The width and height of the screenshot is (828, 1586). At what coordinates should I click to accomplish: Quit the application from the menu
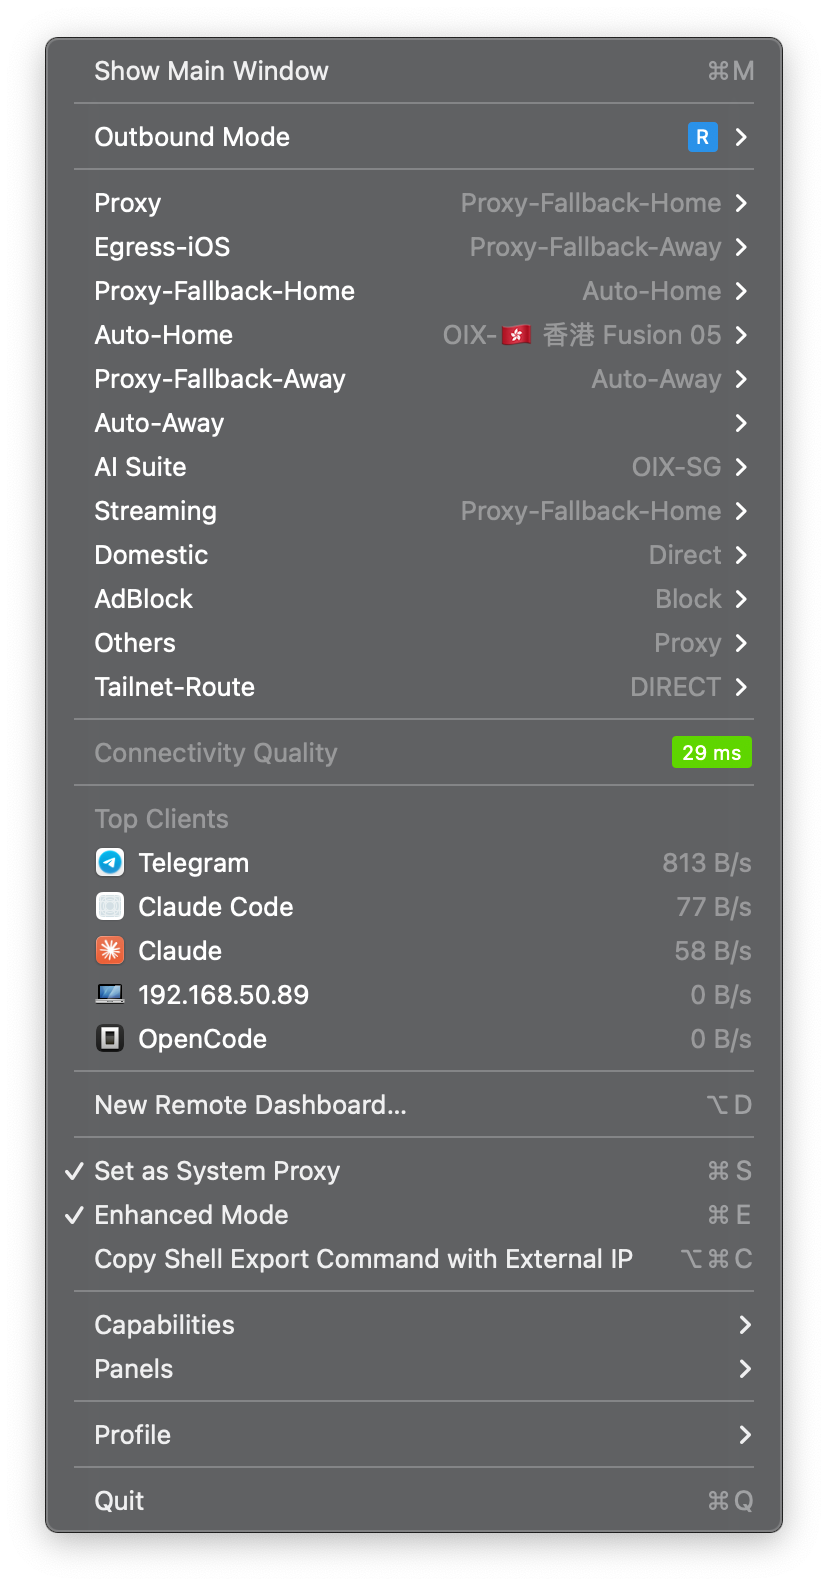click(x=414, y=1501)
